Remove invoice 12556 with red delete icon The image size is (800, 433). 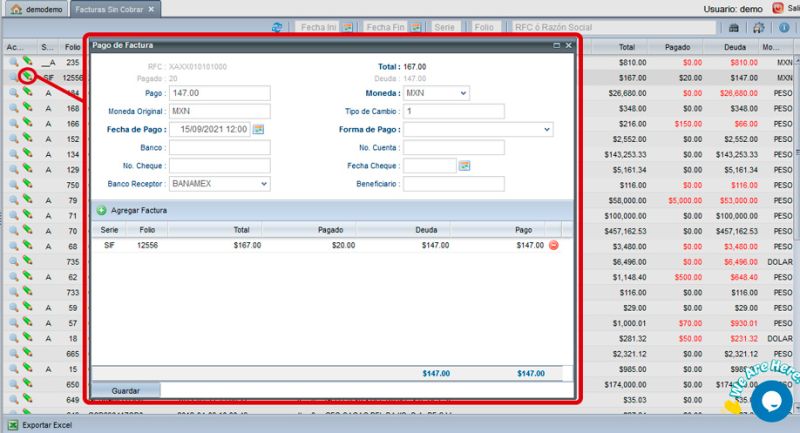[554, 244]
